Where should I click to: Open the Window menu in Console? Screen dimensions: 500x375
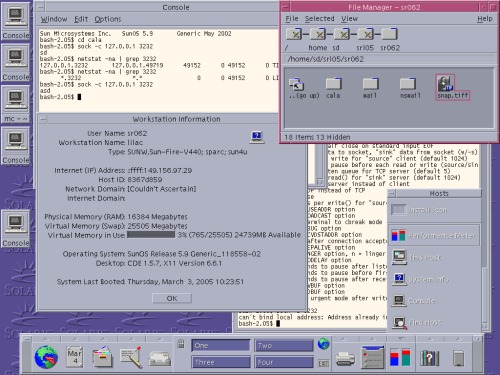click(x=54, y=19)
